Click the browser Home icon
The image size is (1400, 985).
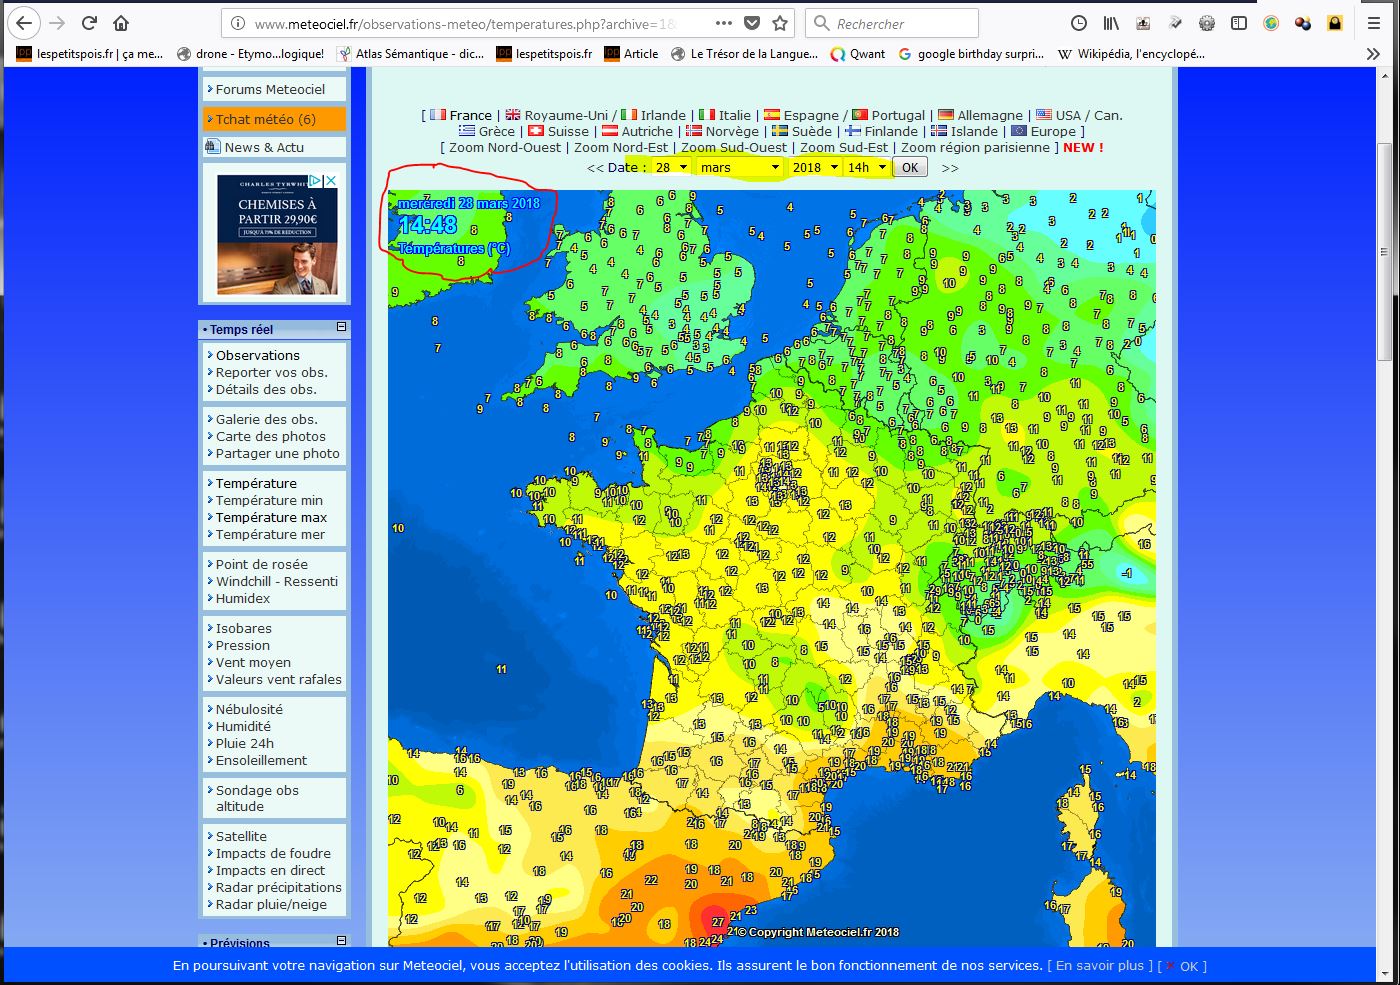[x=121, y=23]
